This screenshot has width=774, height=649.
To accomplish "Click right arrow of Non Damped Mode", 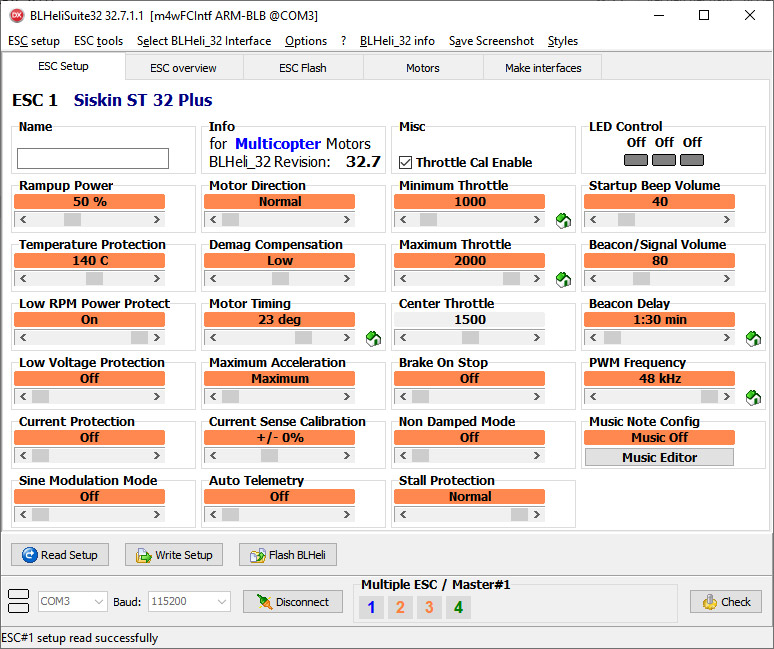I will [537, 456].
